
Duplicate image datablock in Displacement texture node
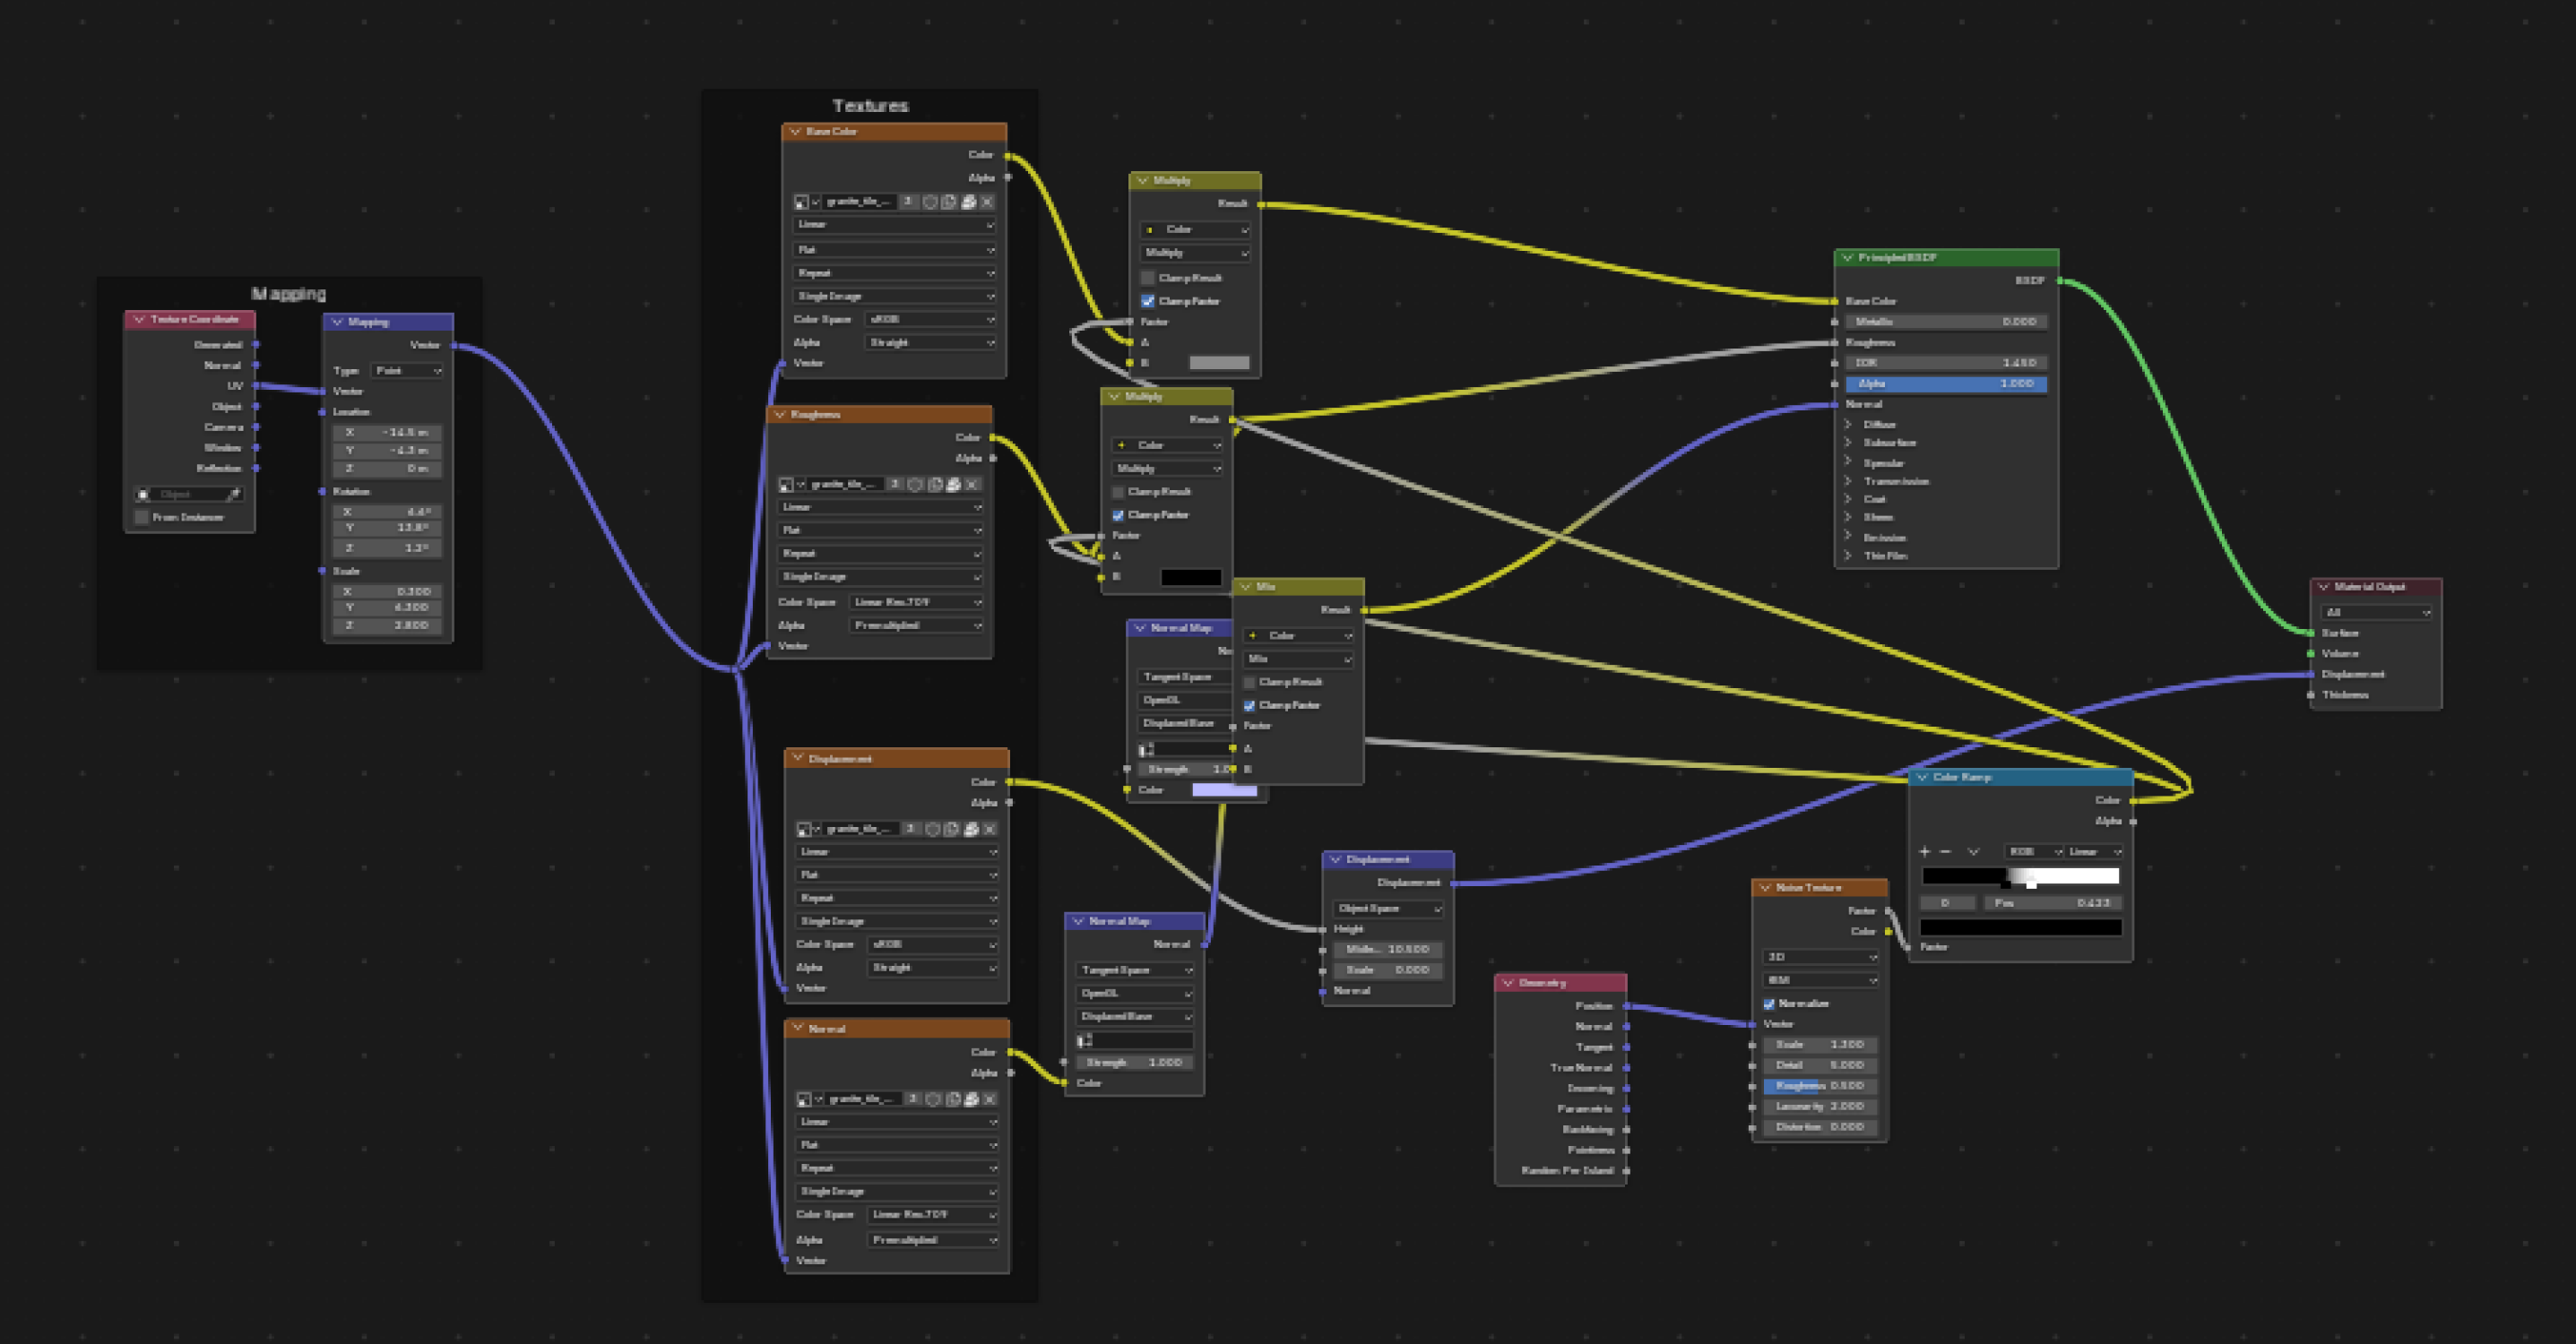pyautogui.click(x=951, y=829)
